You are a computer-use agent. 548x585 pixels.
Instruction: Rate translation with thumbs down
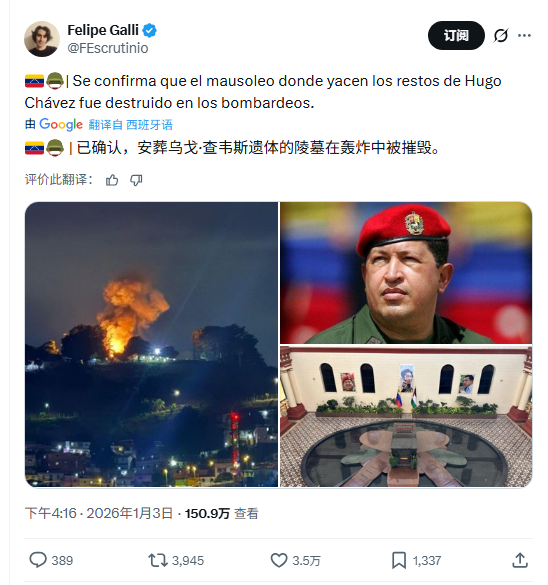tap(136, 180)
